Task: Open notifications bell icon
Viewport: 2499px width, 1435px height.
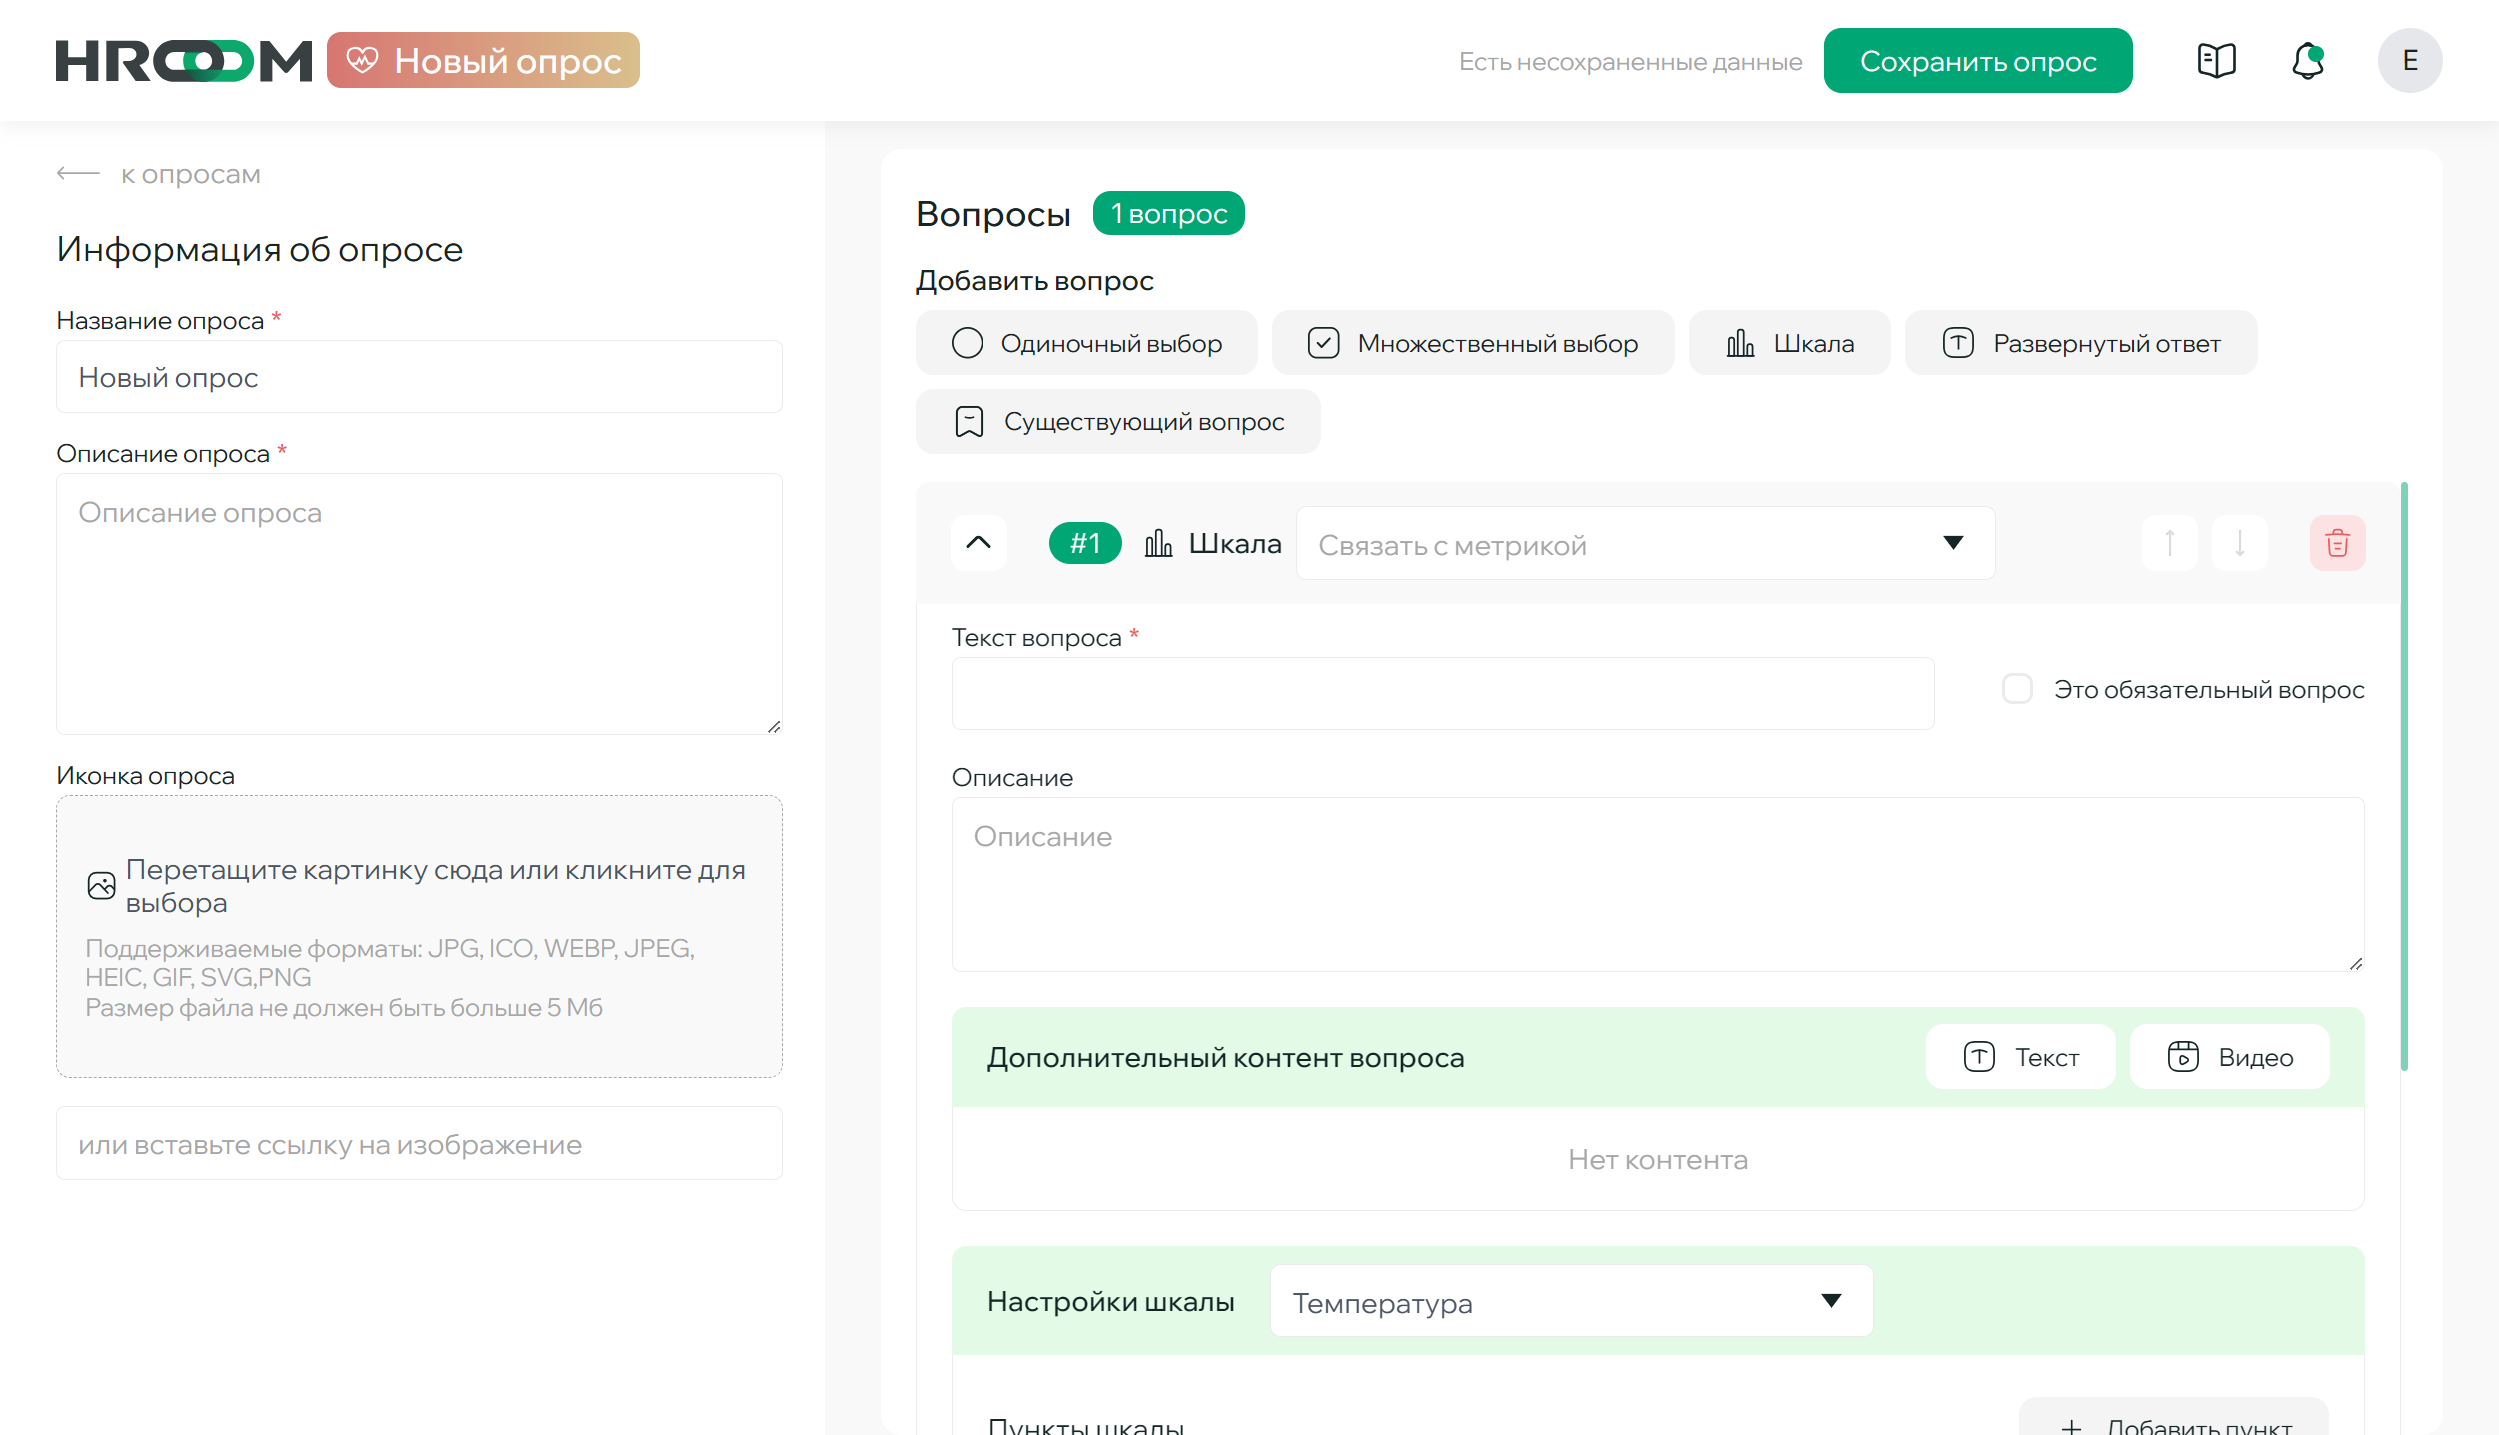Action: (2308, 61)
